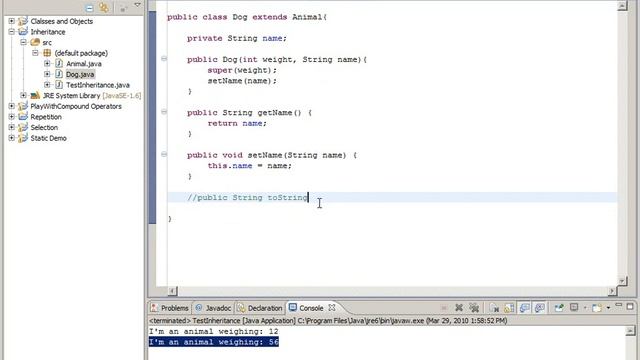Switch to the Declaration tab

(x=260, y=308)
